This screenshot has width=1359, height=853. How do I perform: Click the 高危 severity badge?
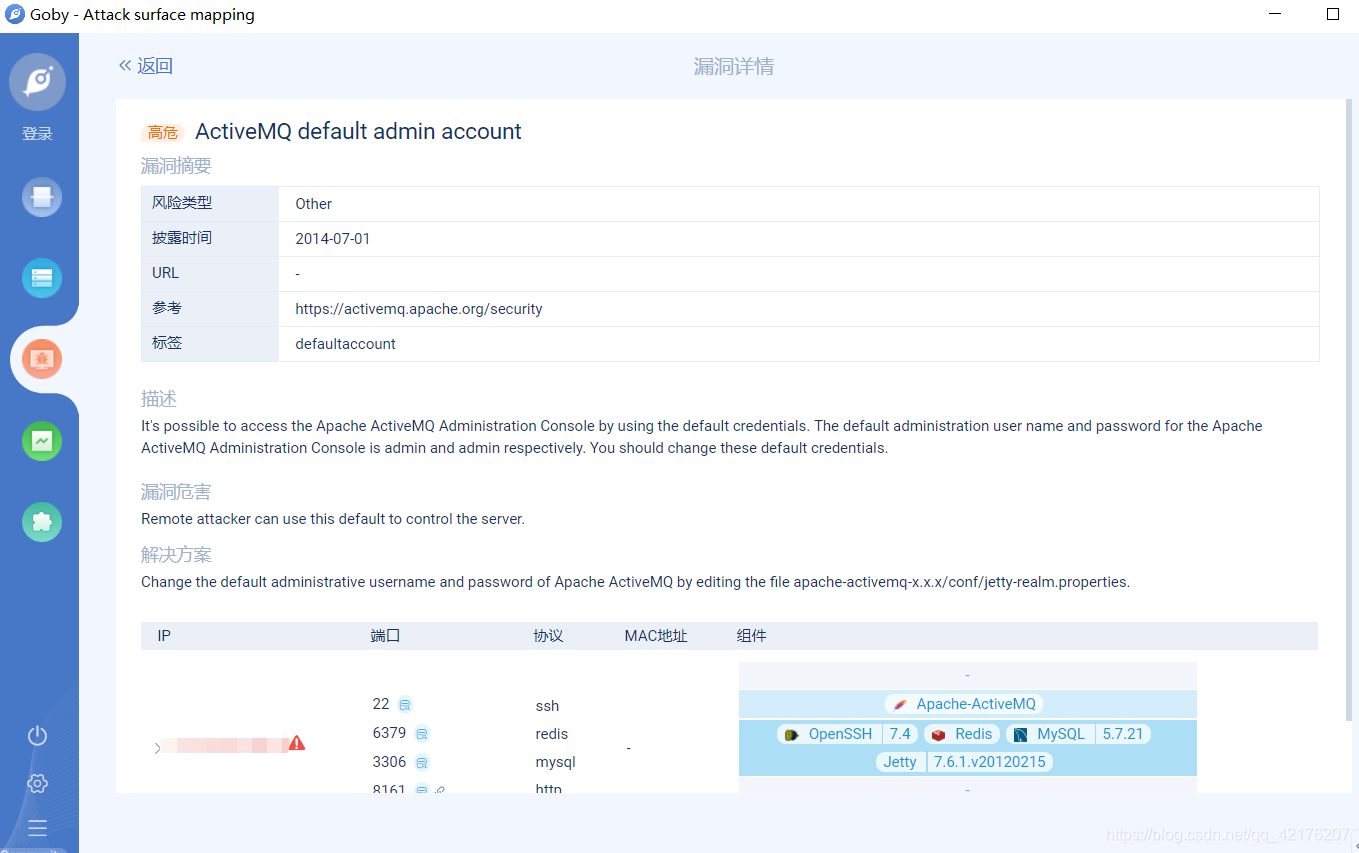click(163, 132)
